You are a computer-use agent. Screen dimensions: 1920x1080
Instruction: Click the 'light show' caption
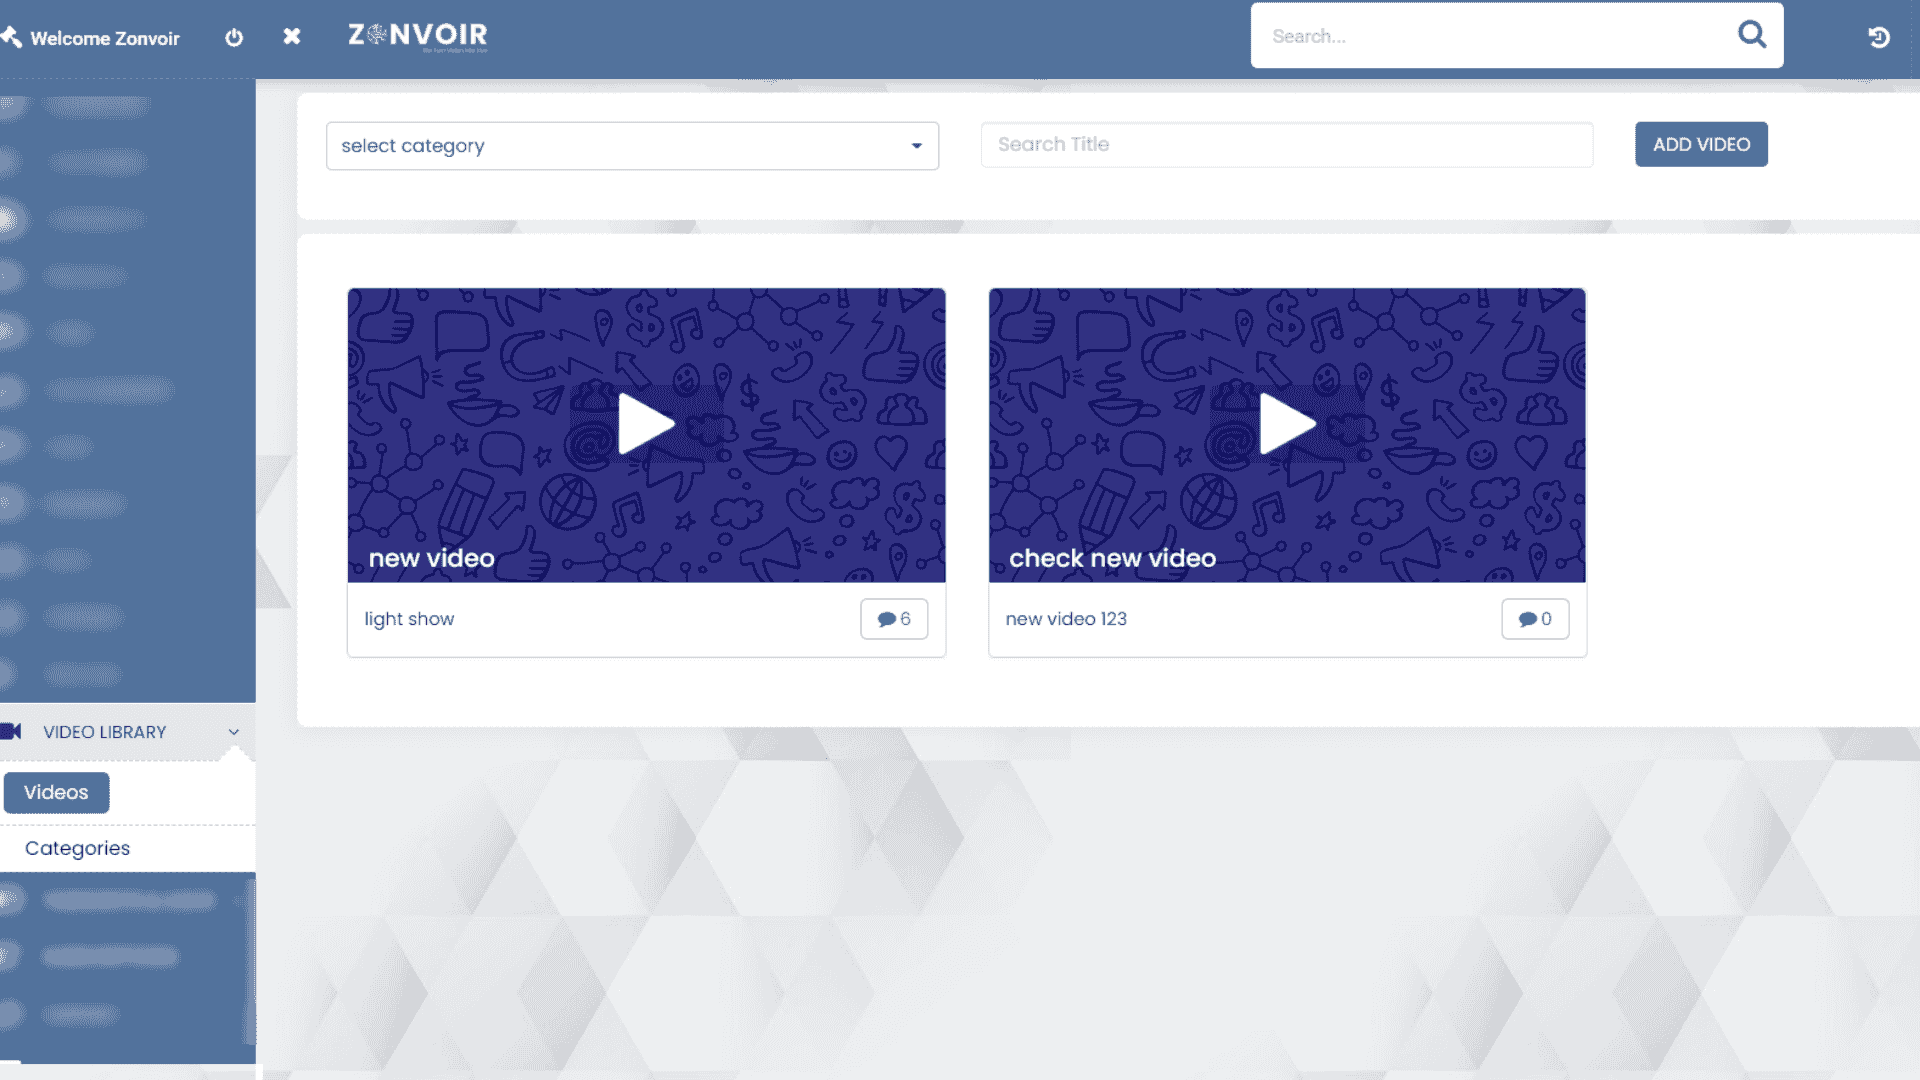click(409, 619)
